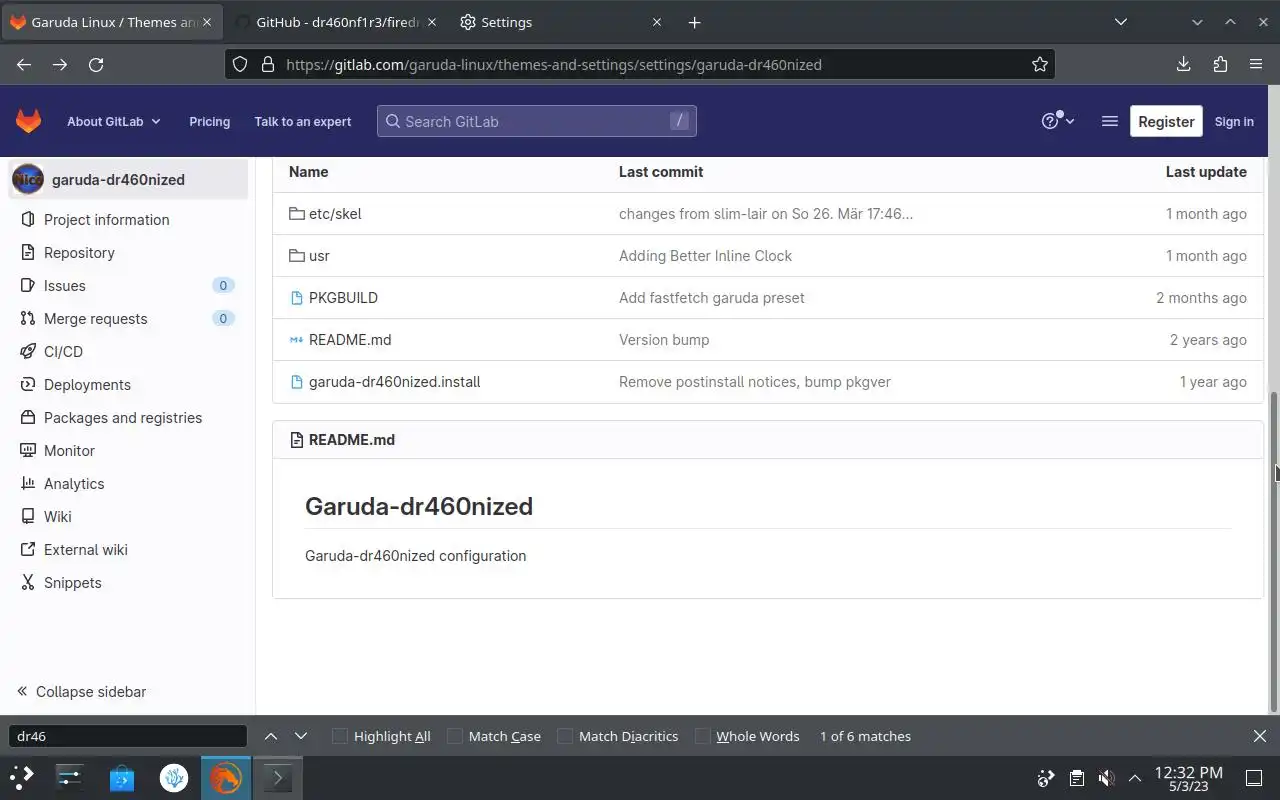
Task: Click the page vertical scrollbar
Action: (1274, 550)
